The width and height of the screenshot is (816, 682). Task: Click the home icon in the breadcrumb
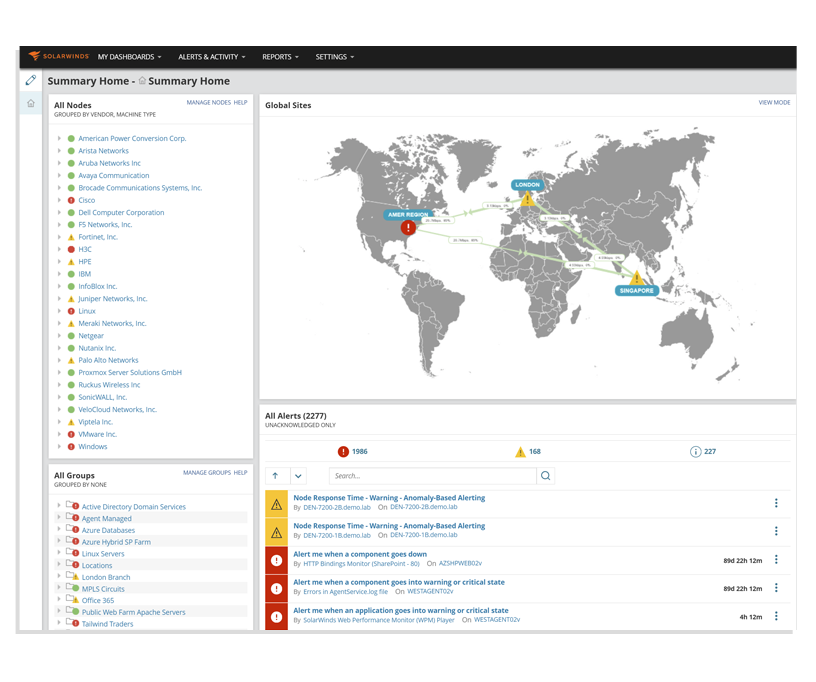coord(142,81)
